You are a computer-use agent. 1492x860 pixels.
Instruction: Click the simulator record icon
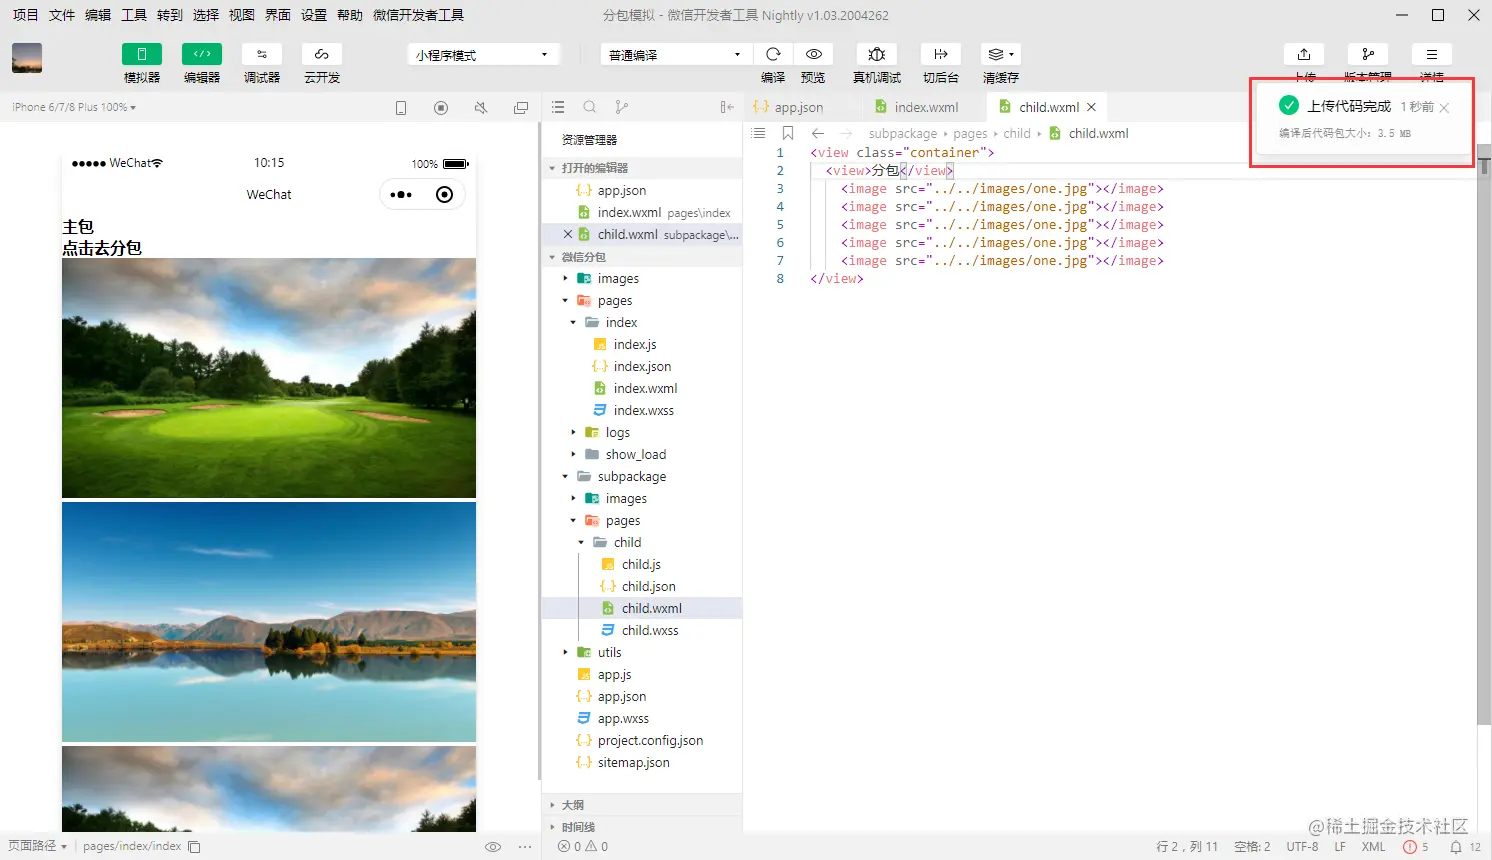coord(441,107)
